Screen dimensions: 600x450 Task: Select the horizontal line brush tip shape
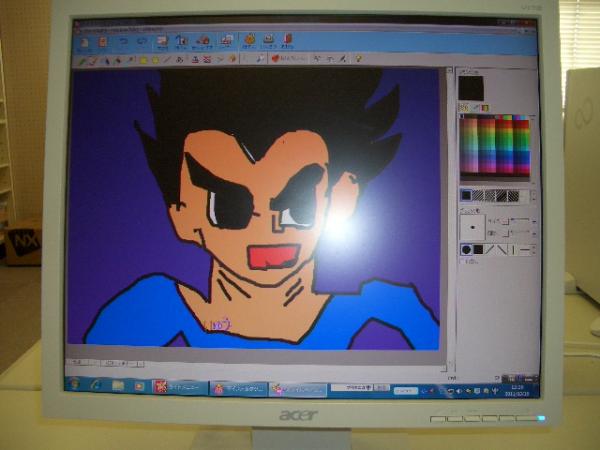pyautogui.click(x=524, y=250)
